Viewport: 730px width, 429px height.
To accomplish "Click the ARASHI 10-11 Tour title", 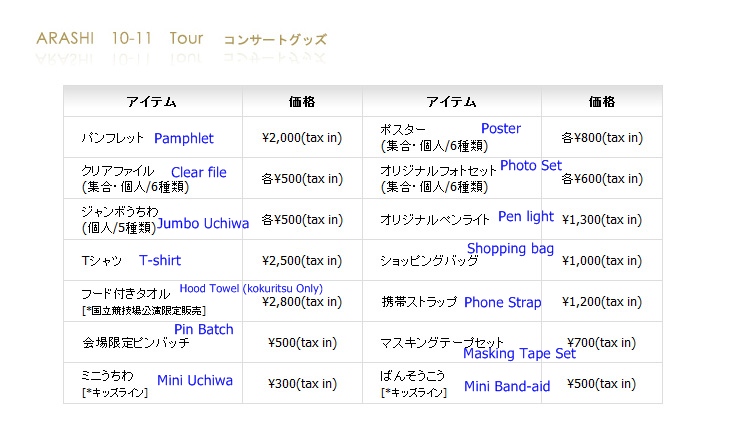I will (119, 39).
